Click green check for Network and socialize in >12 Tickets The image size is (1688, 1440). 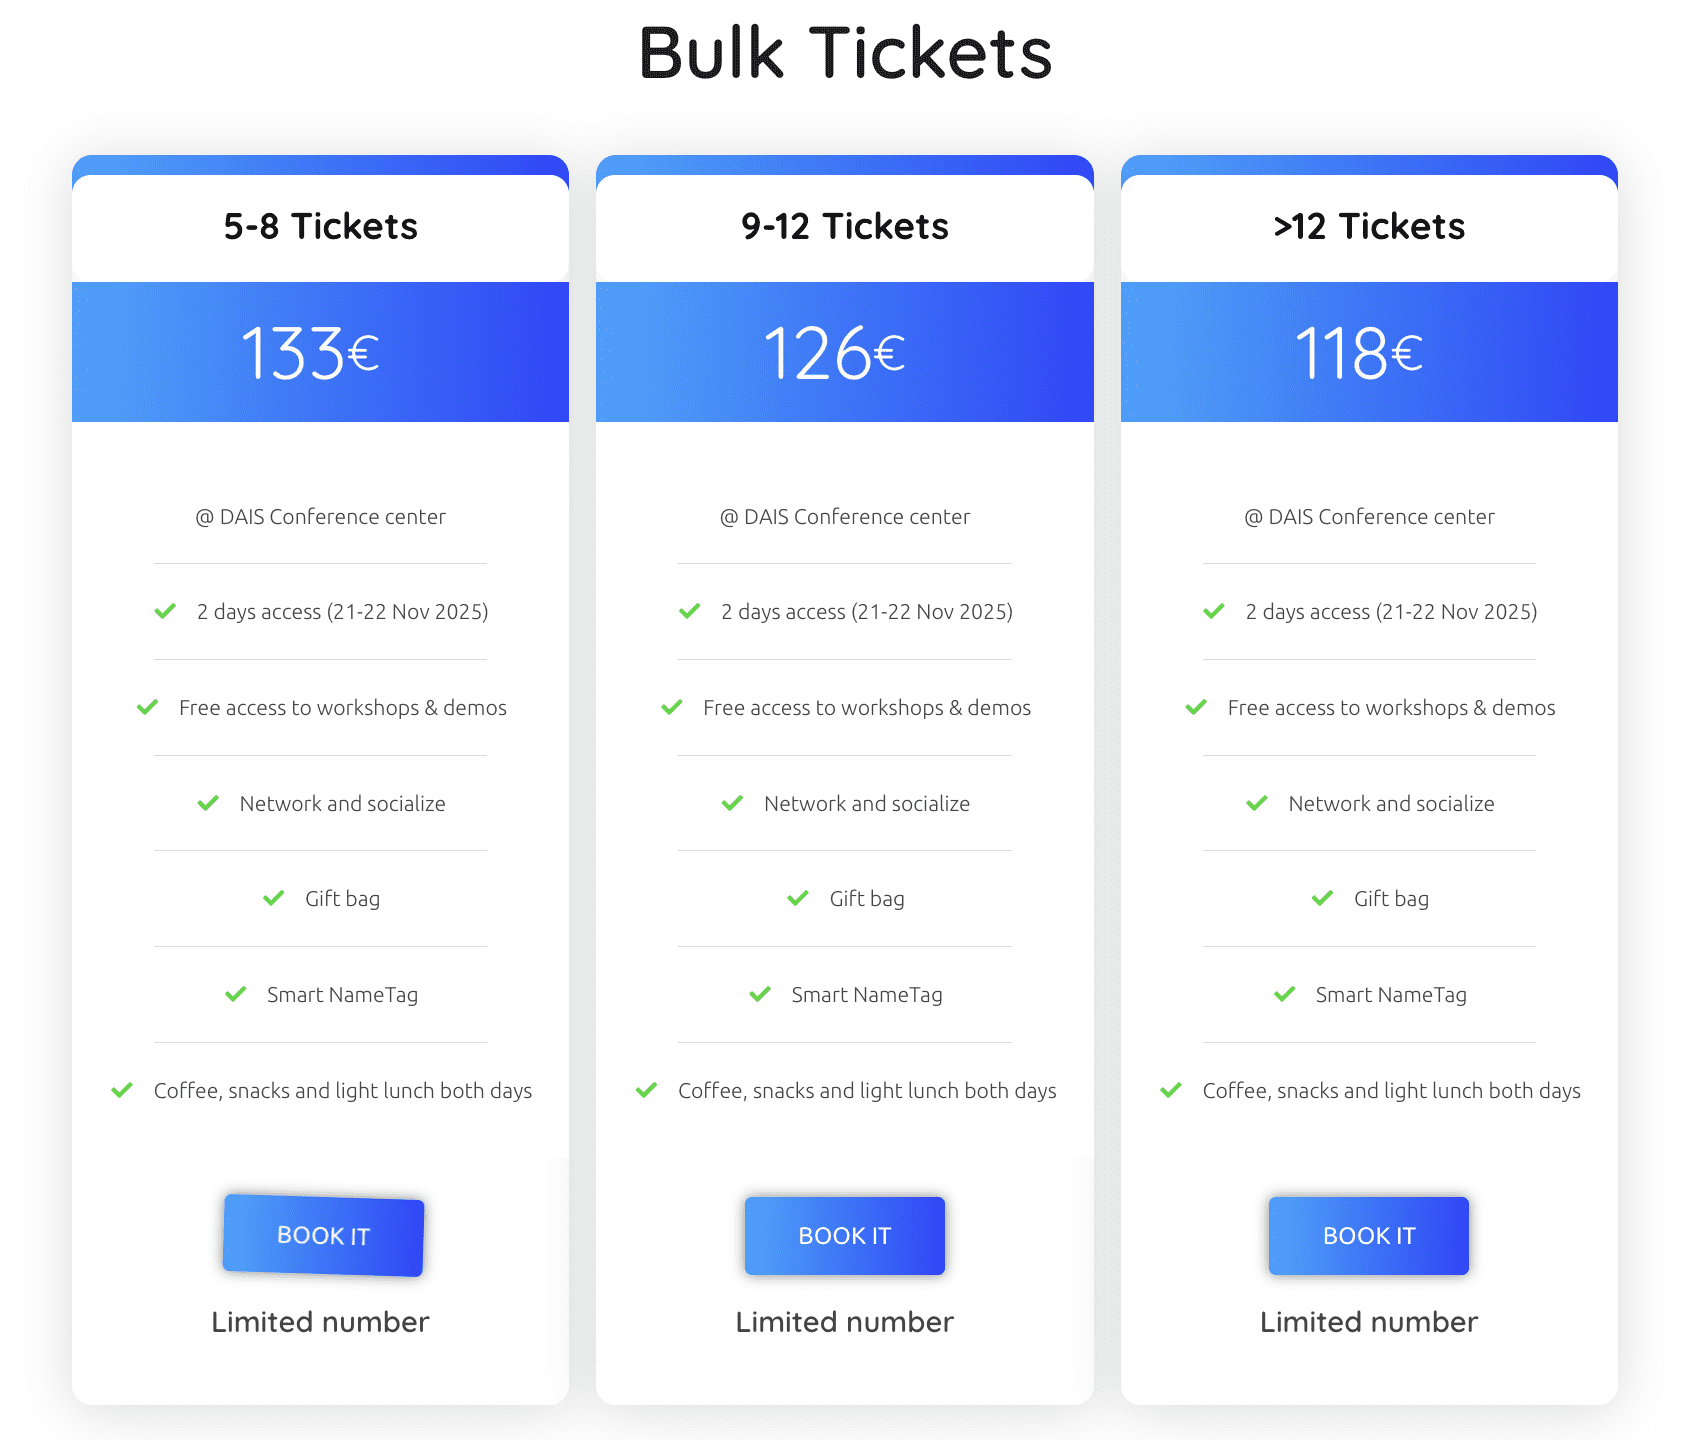click(x=1257, y=803)
